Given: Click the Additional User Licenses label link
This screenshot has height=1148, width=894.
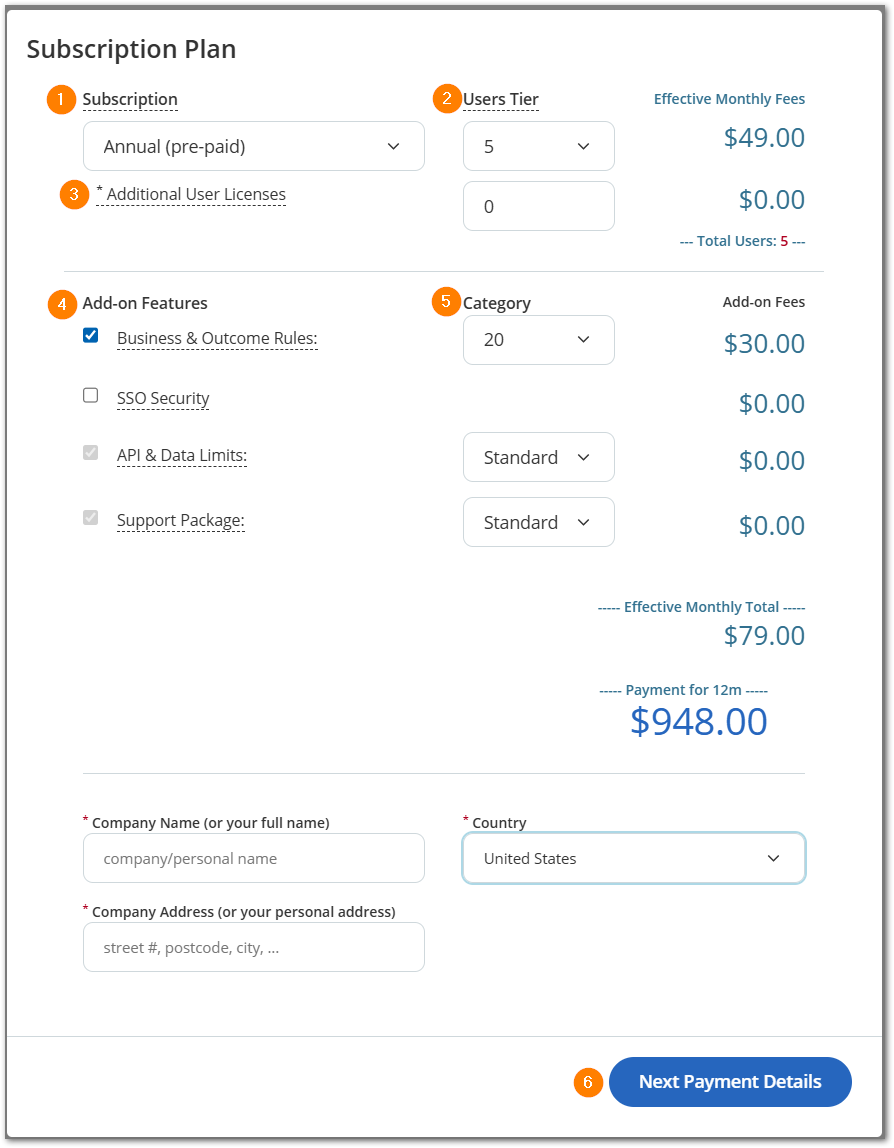Looking at the screenshot, I should click(196, 195).
